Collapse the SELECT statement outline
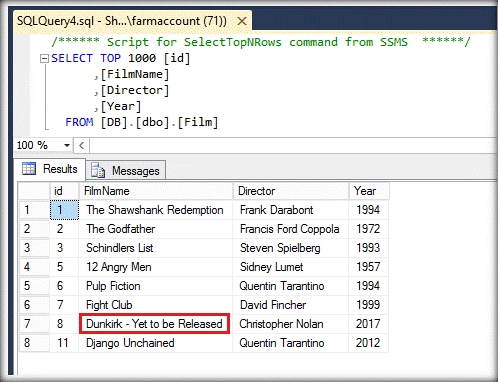 (44, 59)
